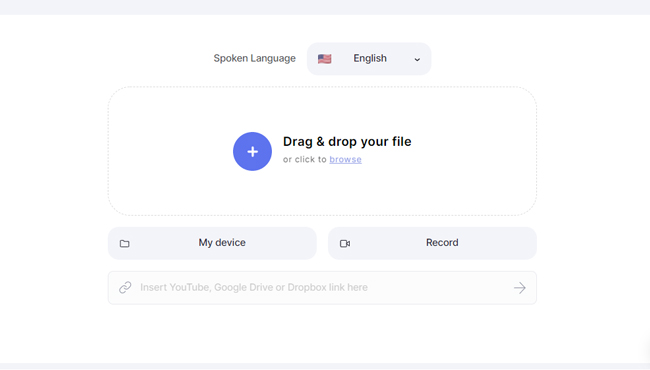The width and height of the screenshot is (650, 370).
Task: Click the browse link
Action: point(345,160)
